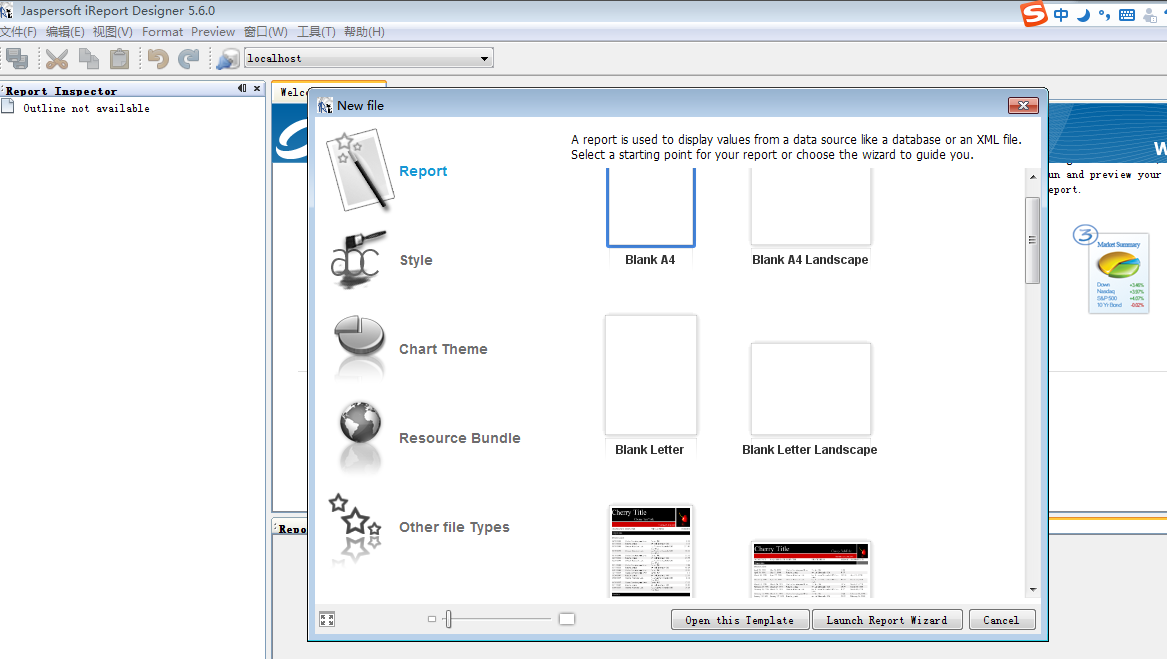Select the Blank A4 Landscape template thumbnail
The width and height of the screenshot is (1167, 659).
click(x=810, y=207)
